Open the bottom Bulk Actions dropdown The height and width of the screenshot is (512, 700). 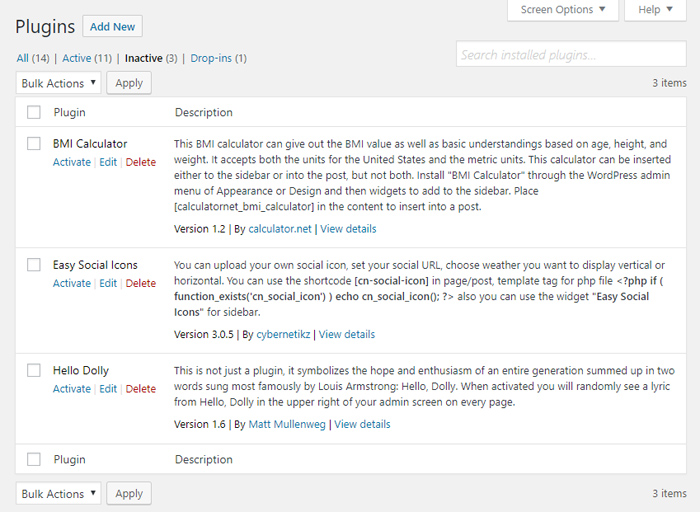[58, 494]
